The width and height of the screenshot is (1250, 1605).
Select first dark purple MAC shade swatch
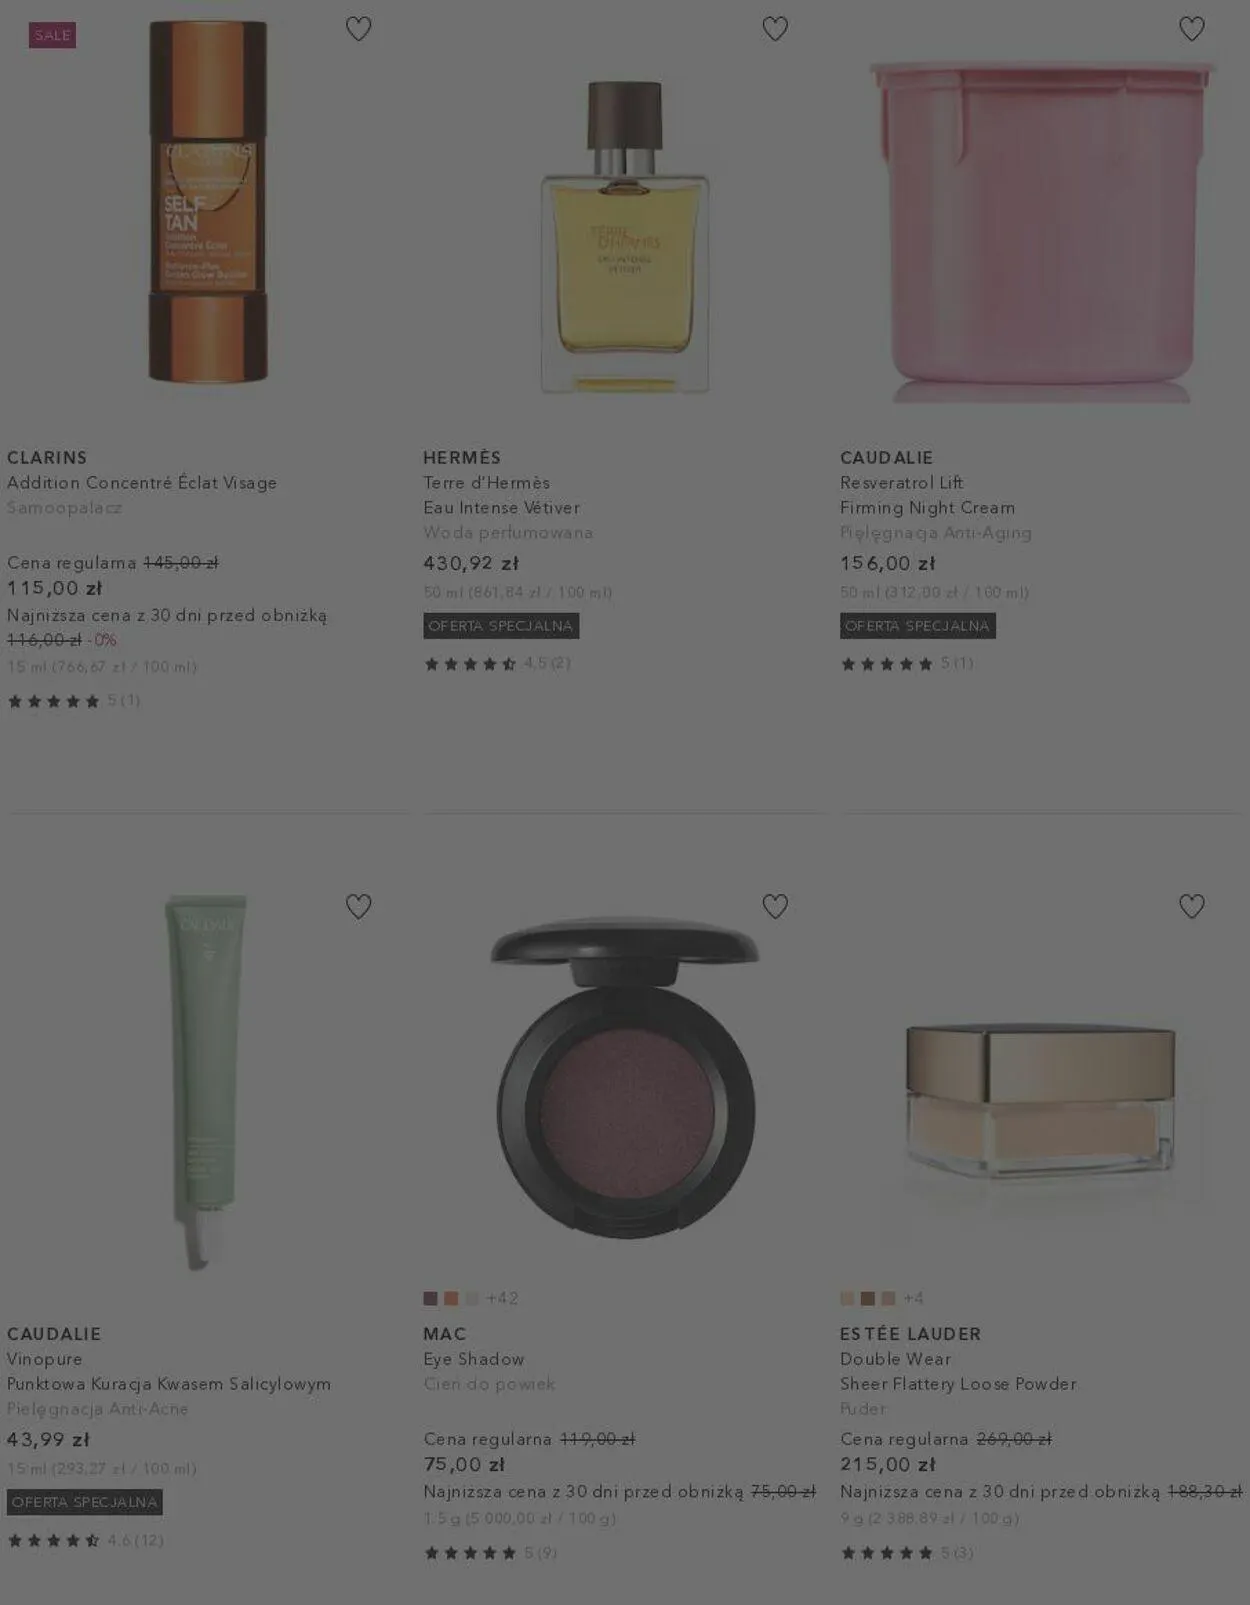coord(430,1298)
